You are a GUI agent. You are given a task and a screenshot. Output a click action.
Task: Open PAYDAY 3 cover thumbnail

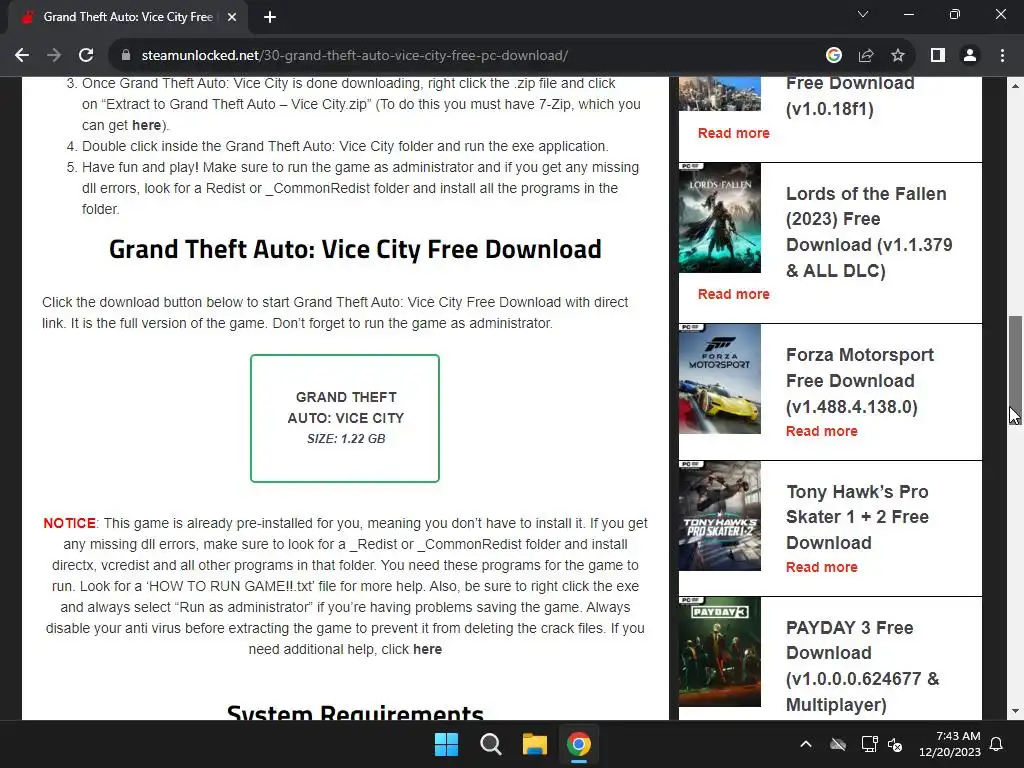coord(720,652)
